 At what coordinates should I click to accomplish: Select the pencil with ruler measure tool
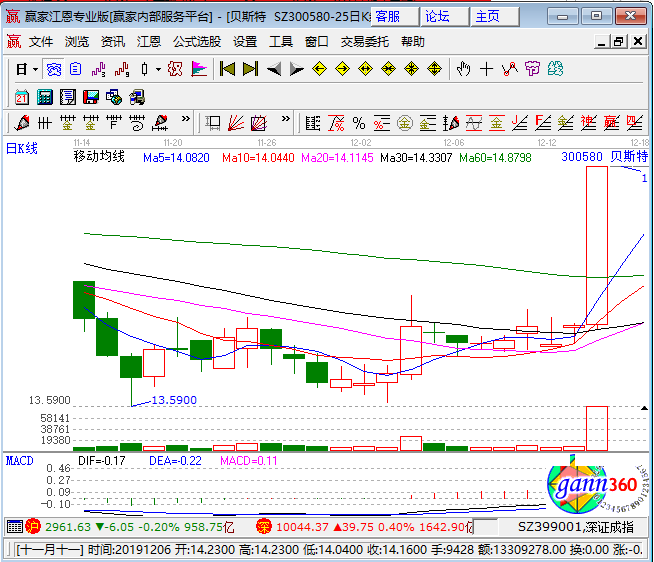[161, 123]
